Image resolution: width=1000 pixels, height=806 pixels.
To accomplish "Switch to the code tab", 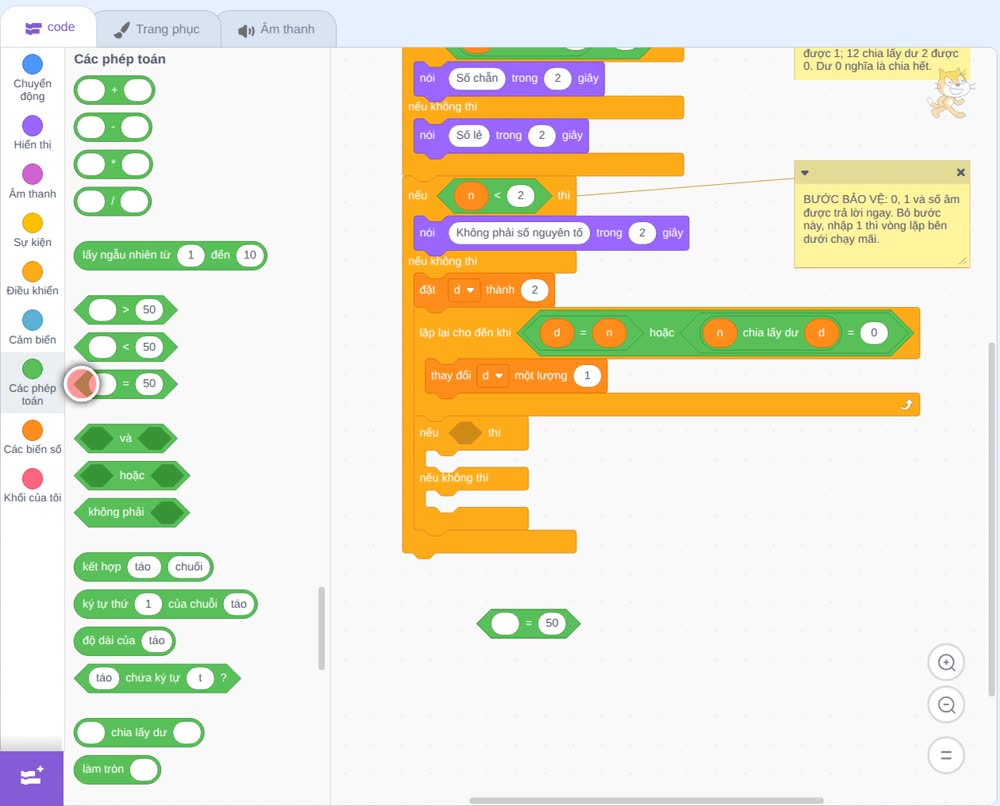I will pos(49,27).
